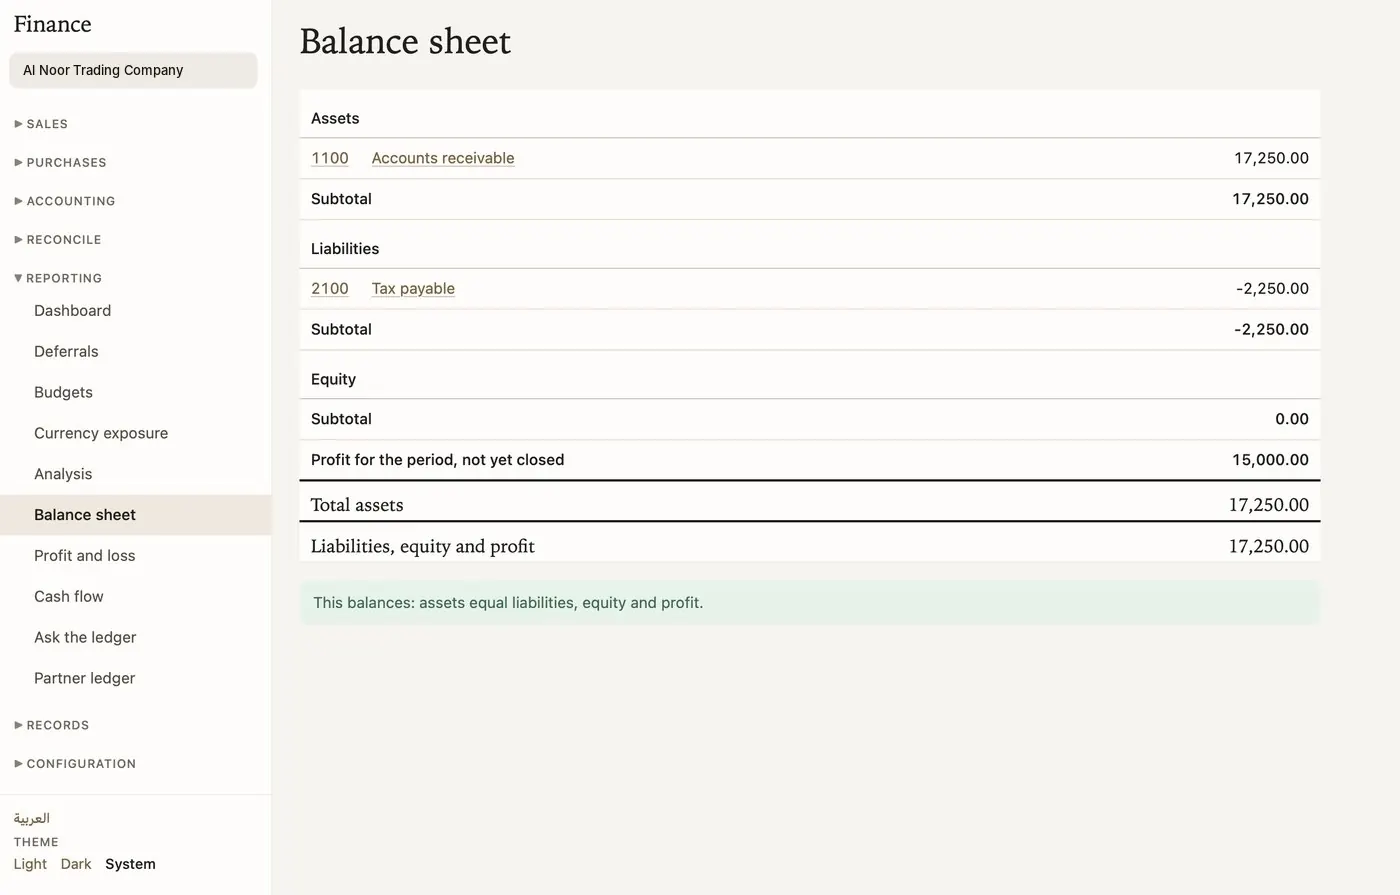
Task: Open Tax payable account link
Action: (413, 289)
